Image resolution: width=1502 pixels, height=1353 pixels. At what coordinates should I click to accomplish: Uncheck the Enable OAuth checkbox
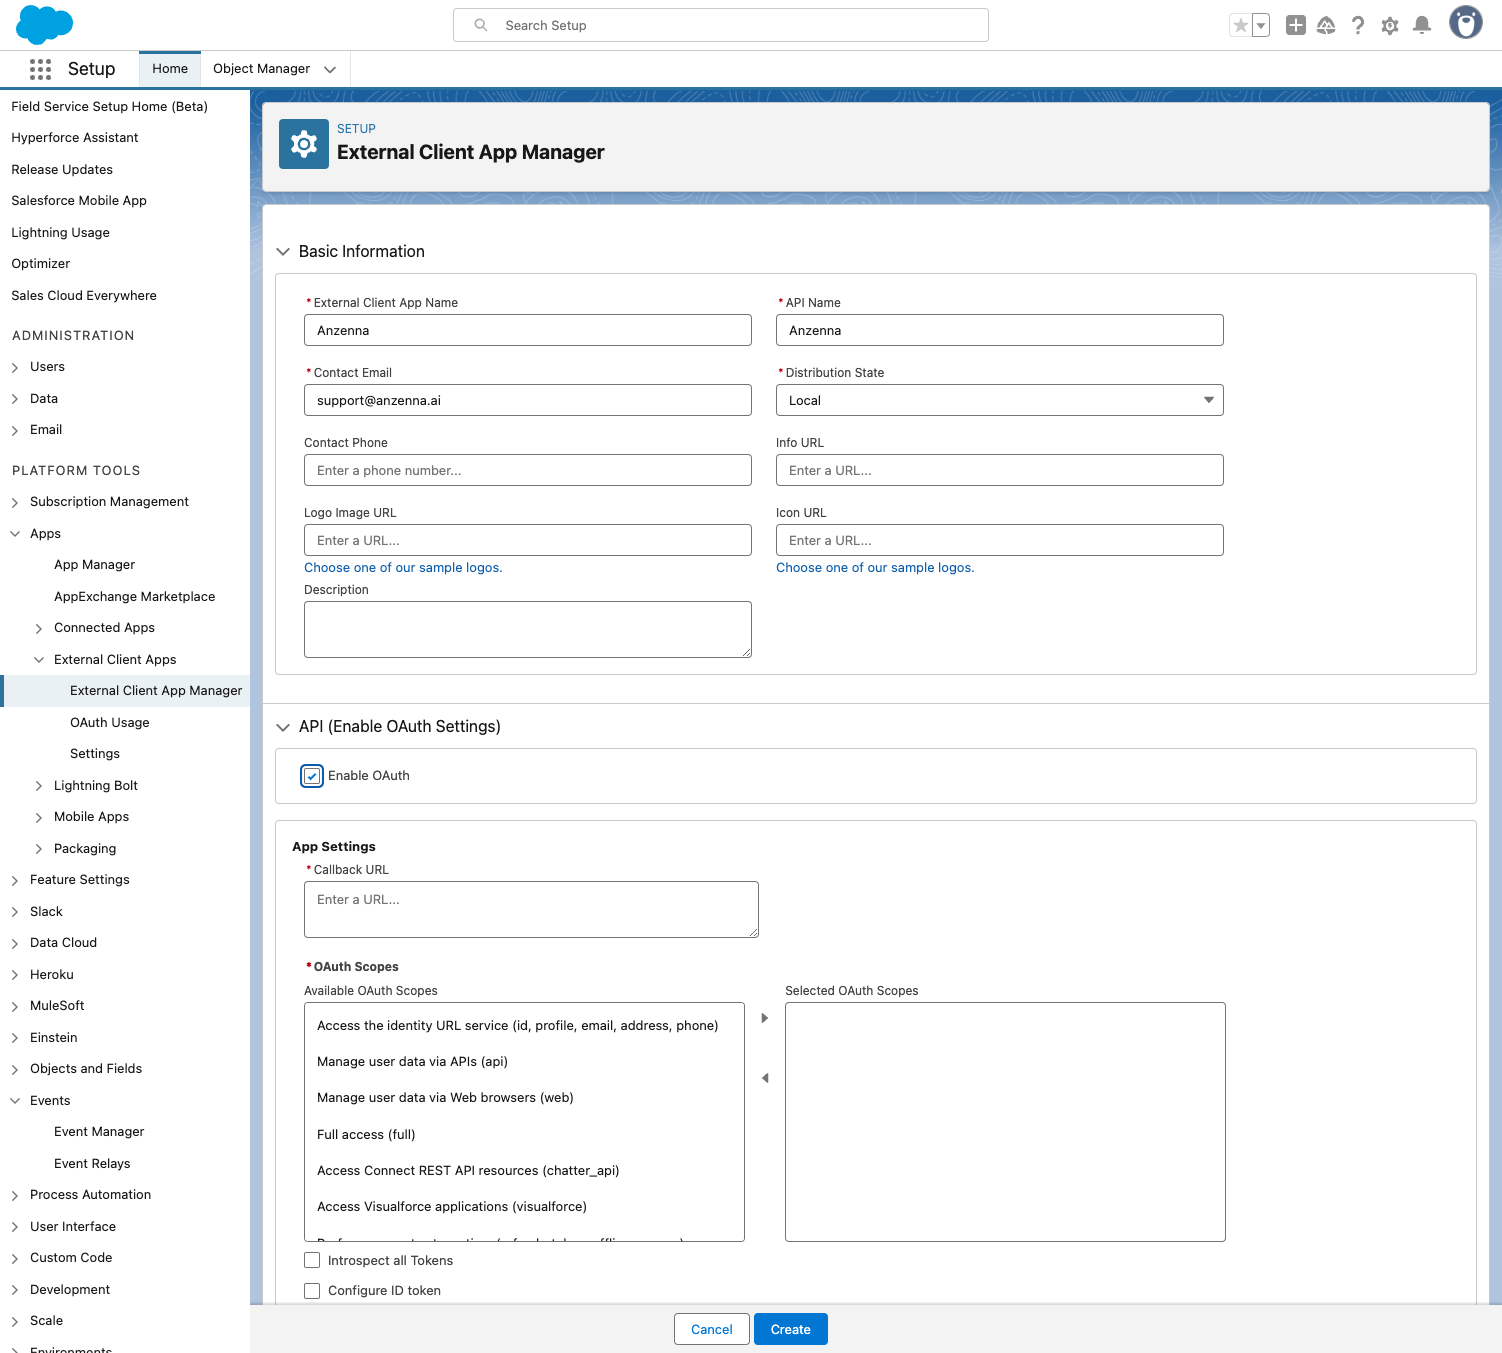(312, 776)
